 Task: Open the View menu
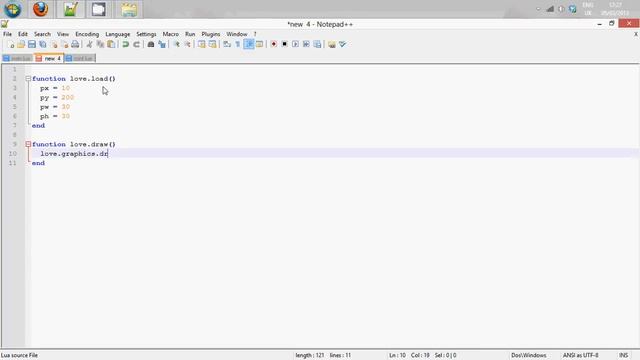(63, 34)
